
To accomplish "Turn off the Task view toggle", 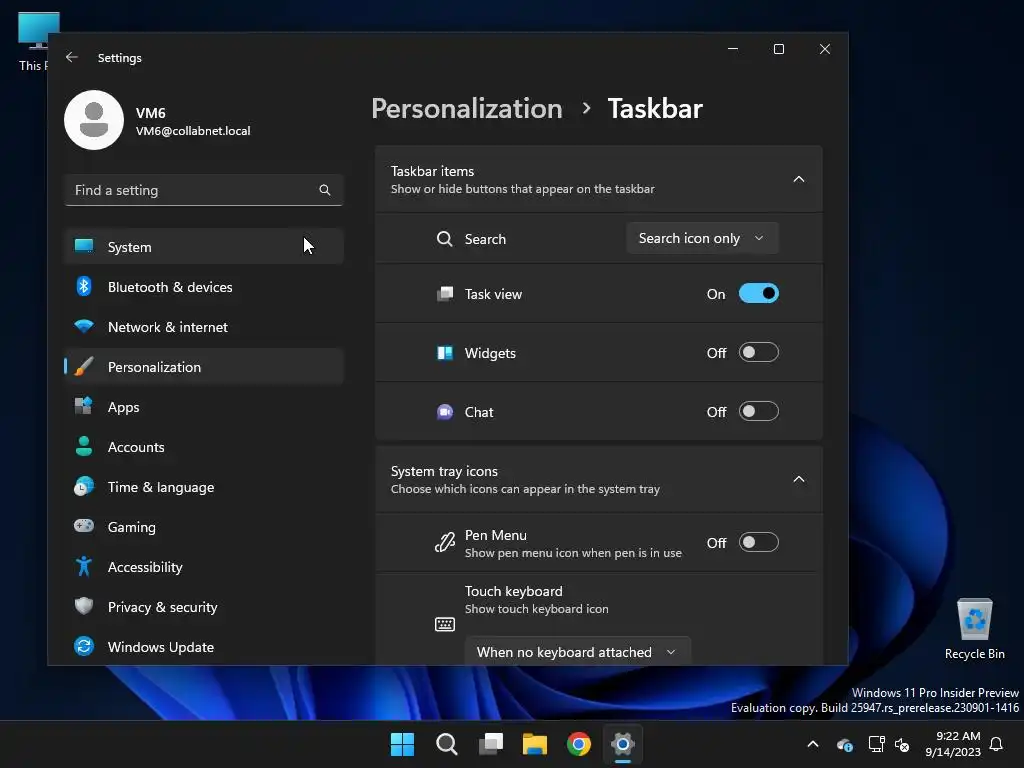I will pyautogui.click(x=759, y=294).
